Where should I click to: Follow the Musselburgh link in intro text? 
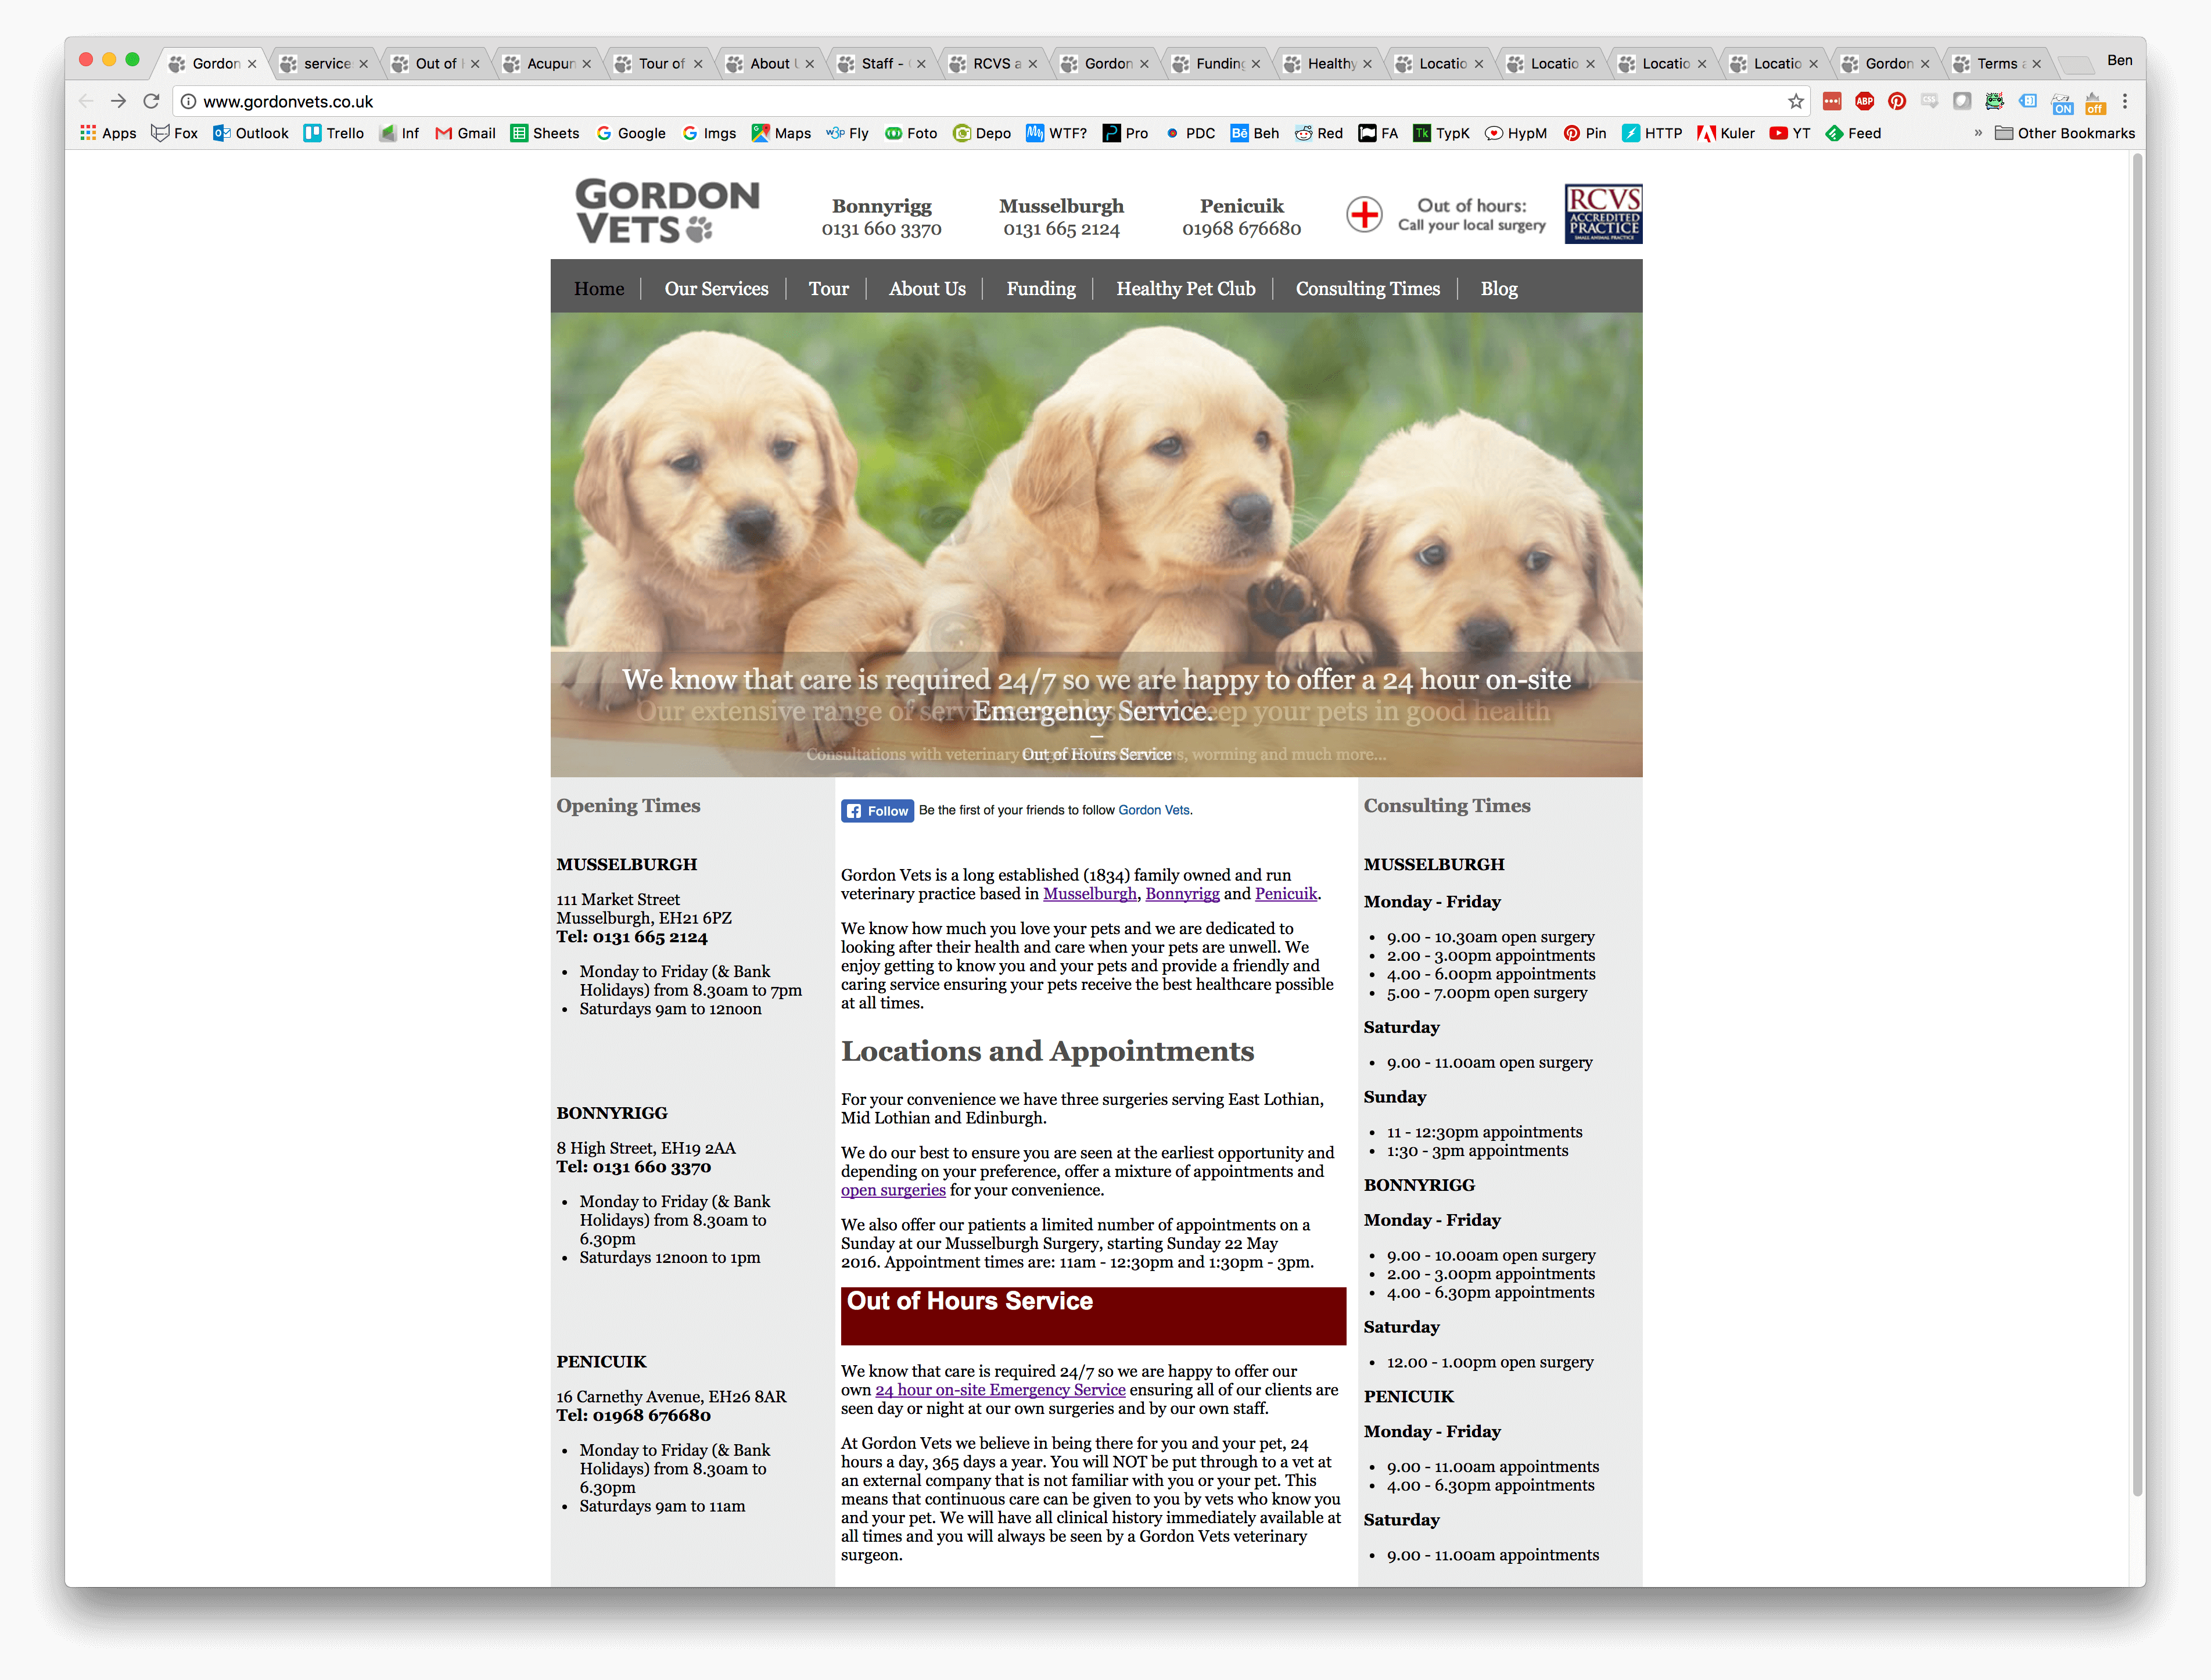(1089, 893)
